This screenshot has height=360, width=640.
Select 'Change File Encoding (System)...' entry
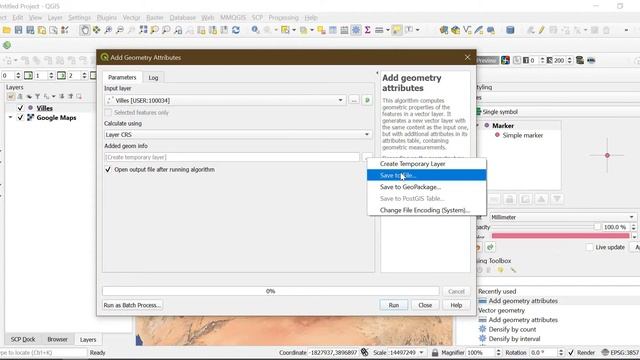point(427,210)
